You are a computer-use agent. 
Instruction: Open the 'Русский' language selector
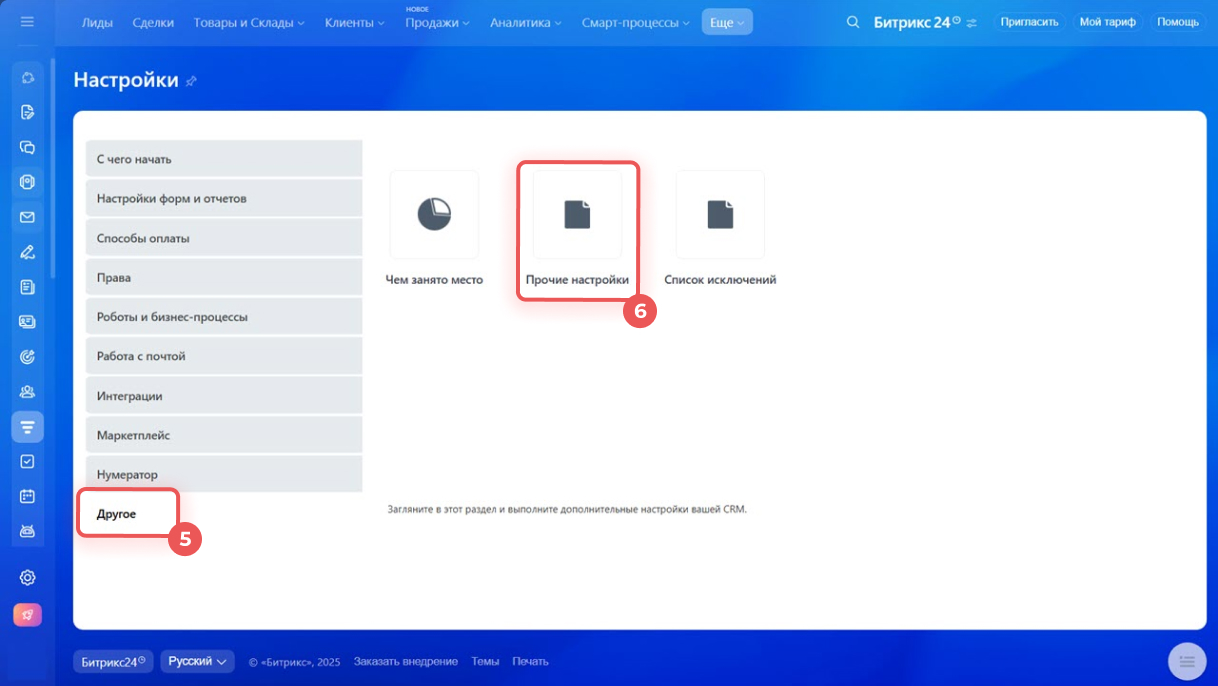pos(197,661)
